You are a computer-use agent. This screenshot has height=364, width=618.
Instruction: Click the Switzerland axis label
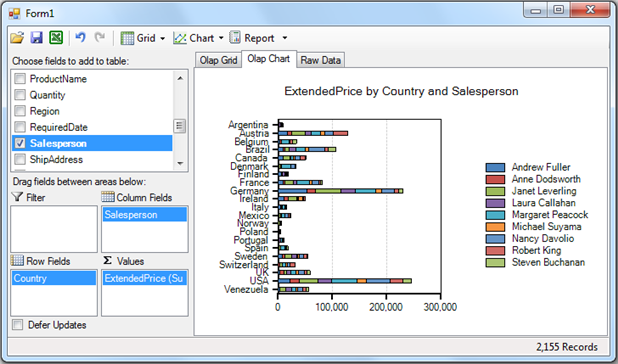click(244, 265)
